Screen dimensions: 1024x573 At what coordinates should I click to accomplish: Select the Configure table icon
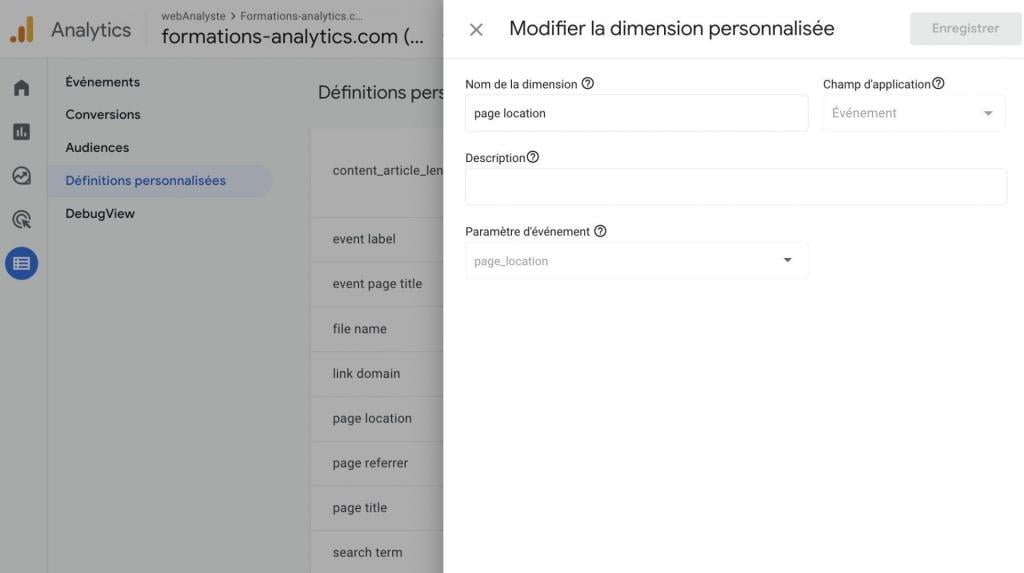22,263
